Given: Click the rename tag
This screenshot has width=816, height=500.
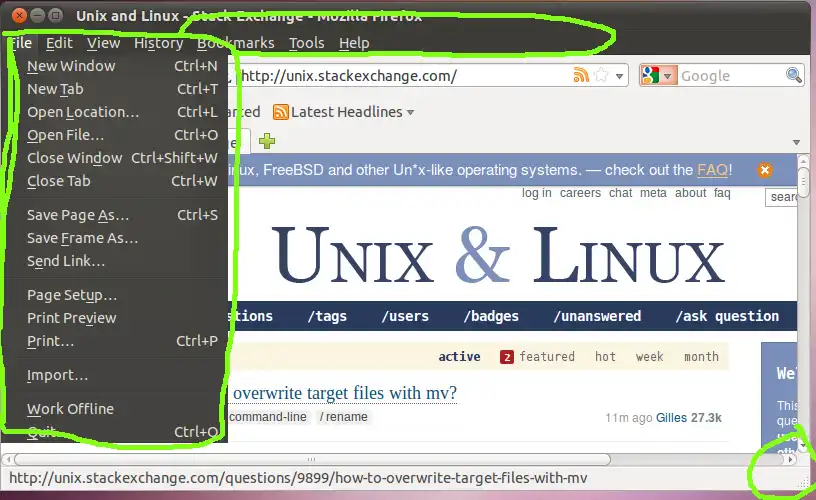Looking at the screenshot, I should click(x=343, y=417).
